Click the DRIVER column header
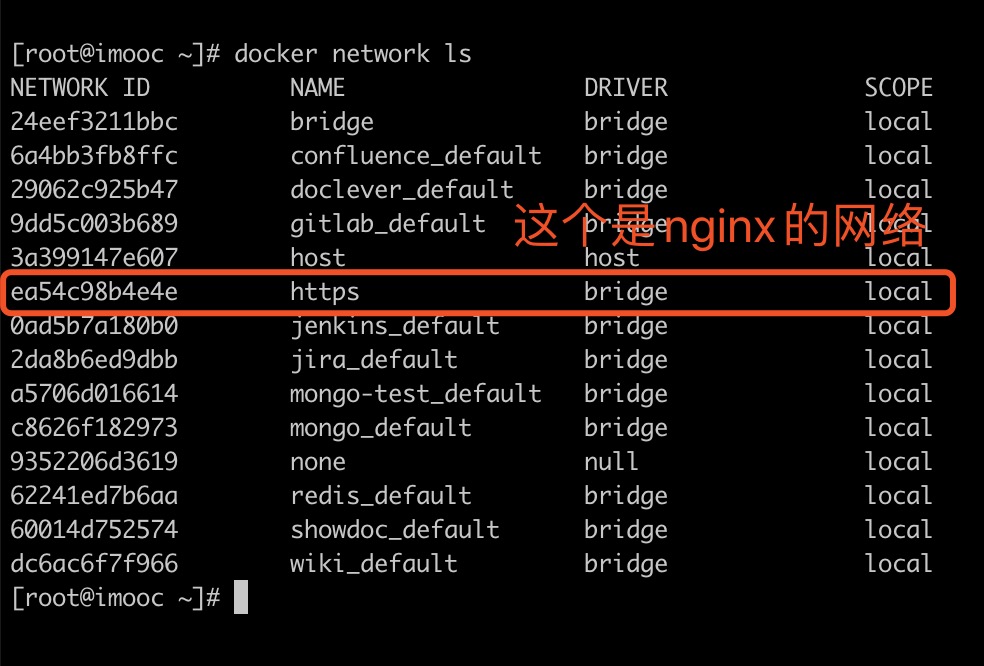 coord(625,88)
